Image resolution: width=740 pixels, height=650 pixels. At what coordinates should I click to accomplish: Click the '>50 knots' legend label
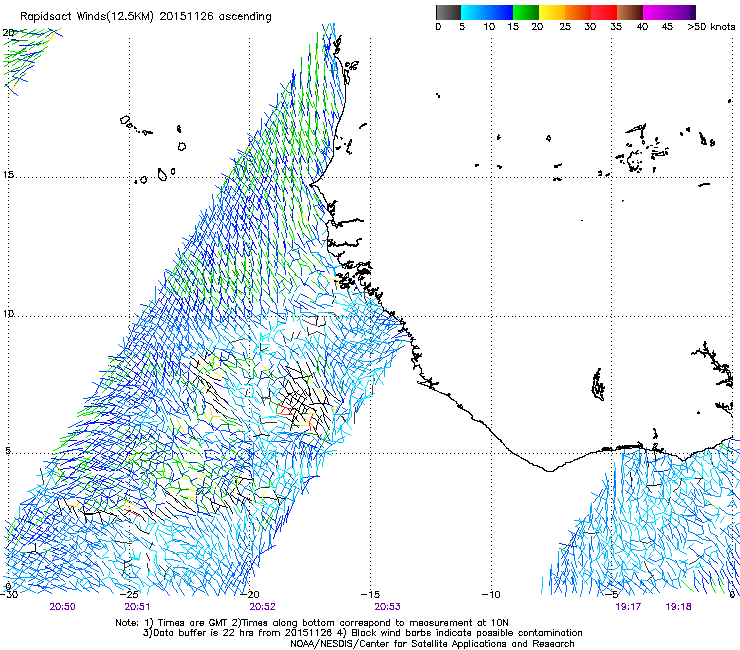711,27
